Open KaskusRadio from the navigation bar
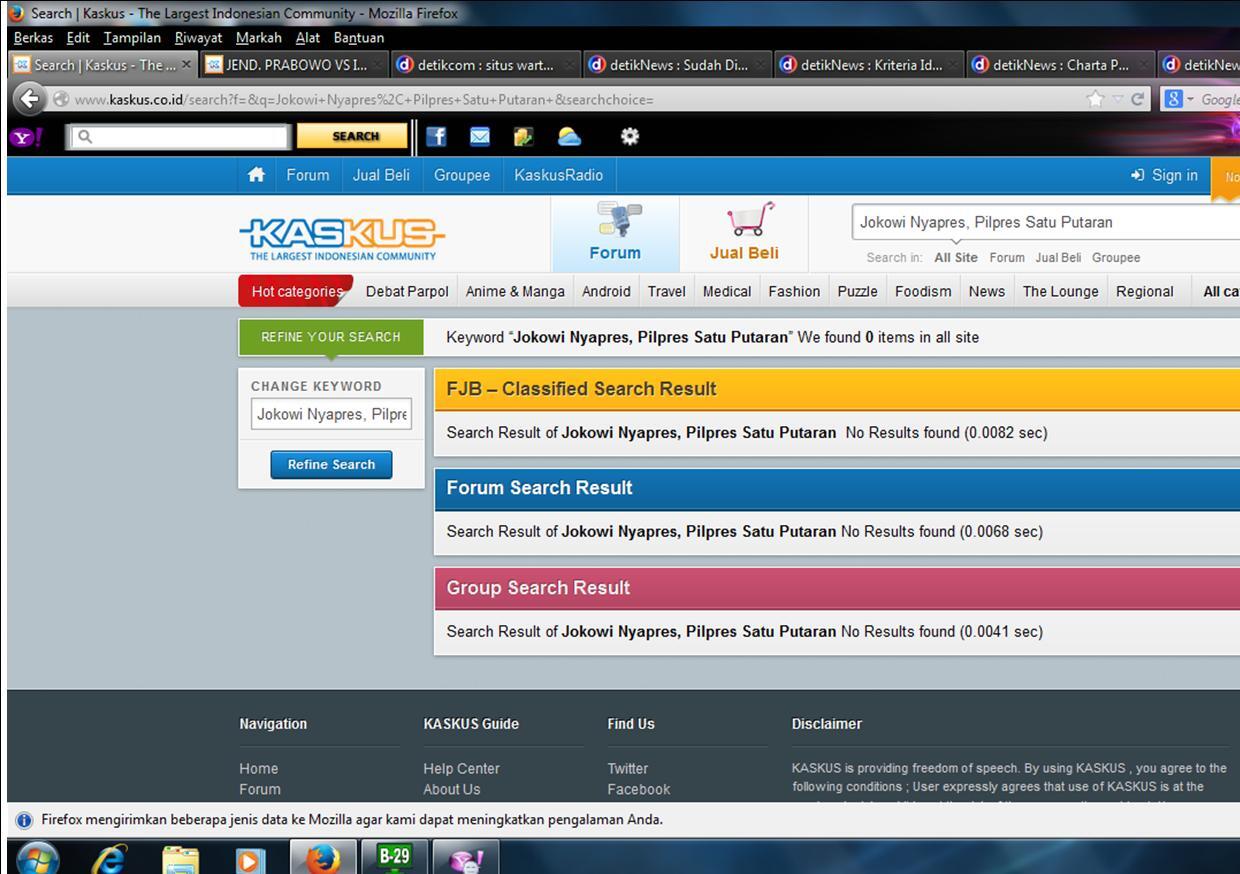Viewport: 1240px width, 874px height. (558, 175)
